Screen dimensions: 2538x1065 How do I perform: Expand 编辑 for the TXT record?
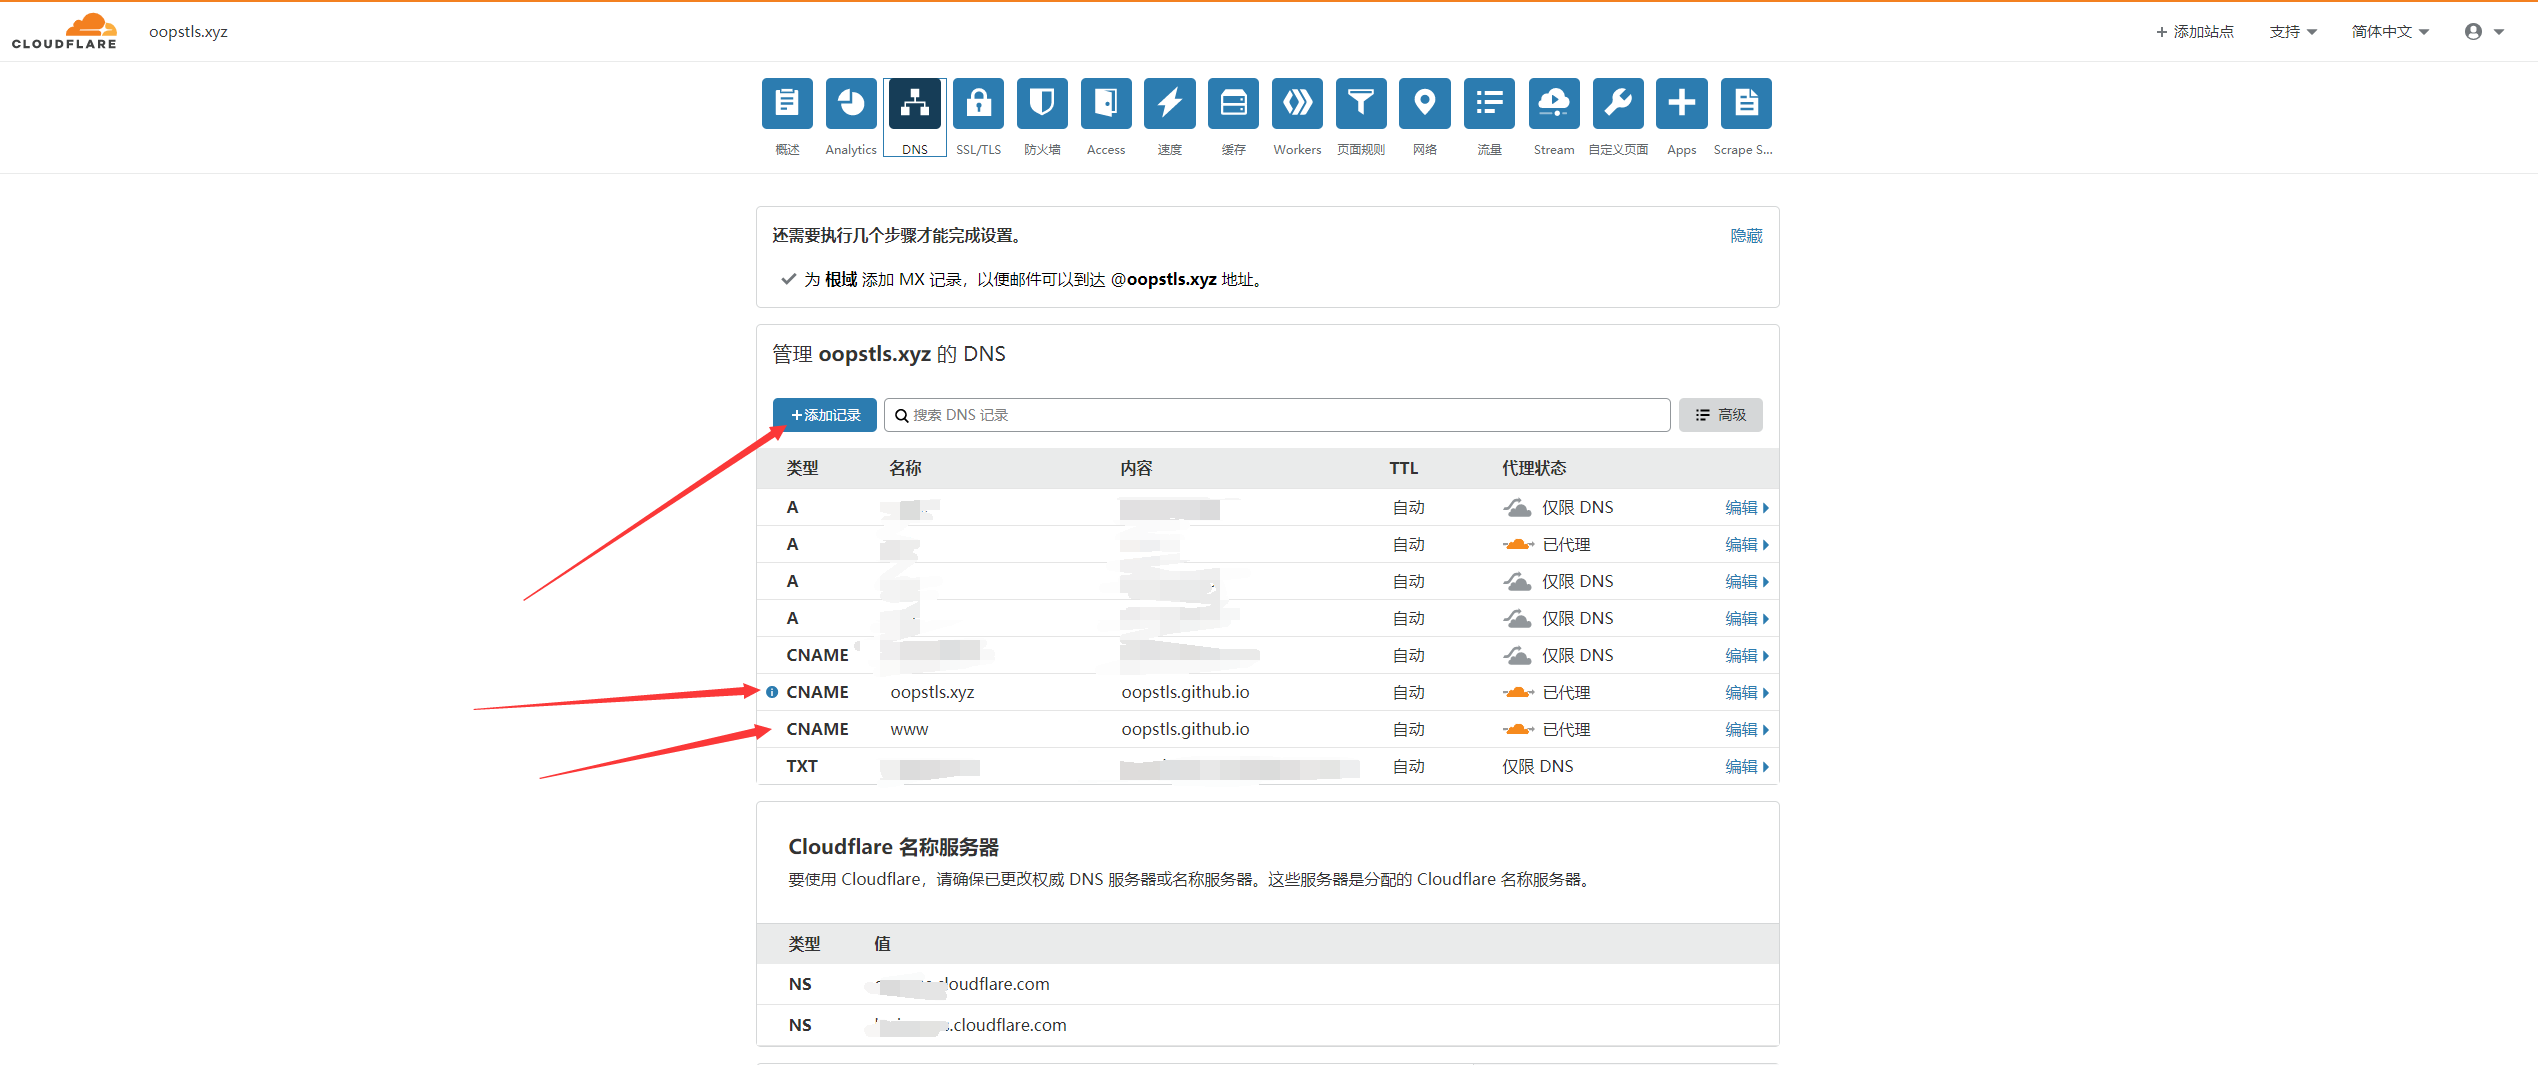coord(1747,767)
